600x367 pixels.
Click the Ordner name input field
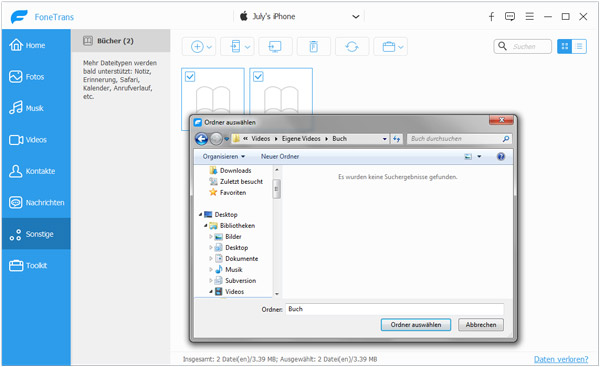395,309
